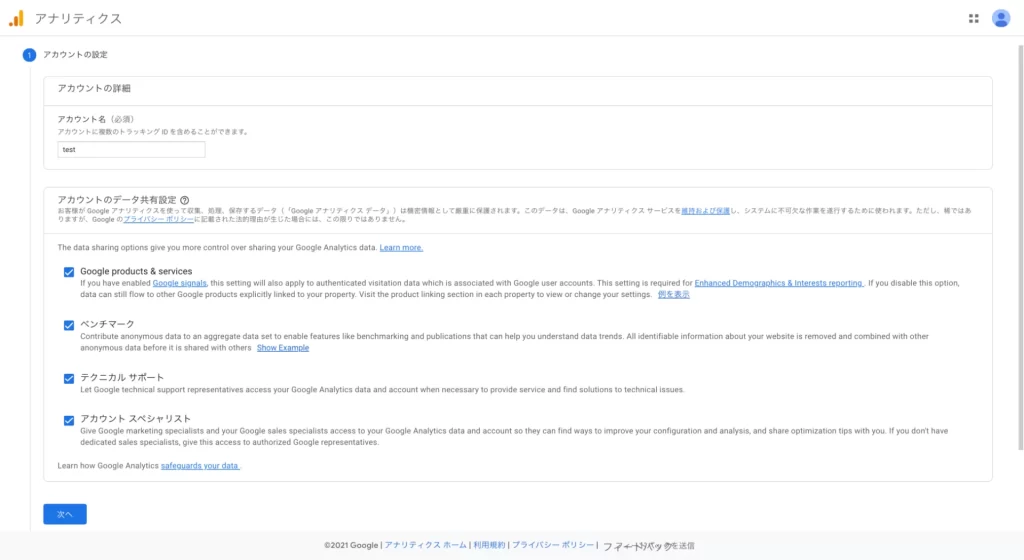Open アナリティクス ホーム in footer

click(426, 545)
